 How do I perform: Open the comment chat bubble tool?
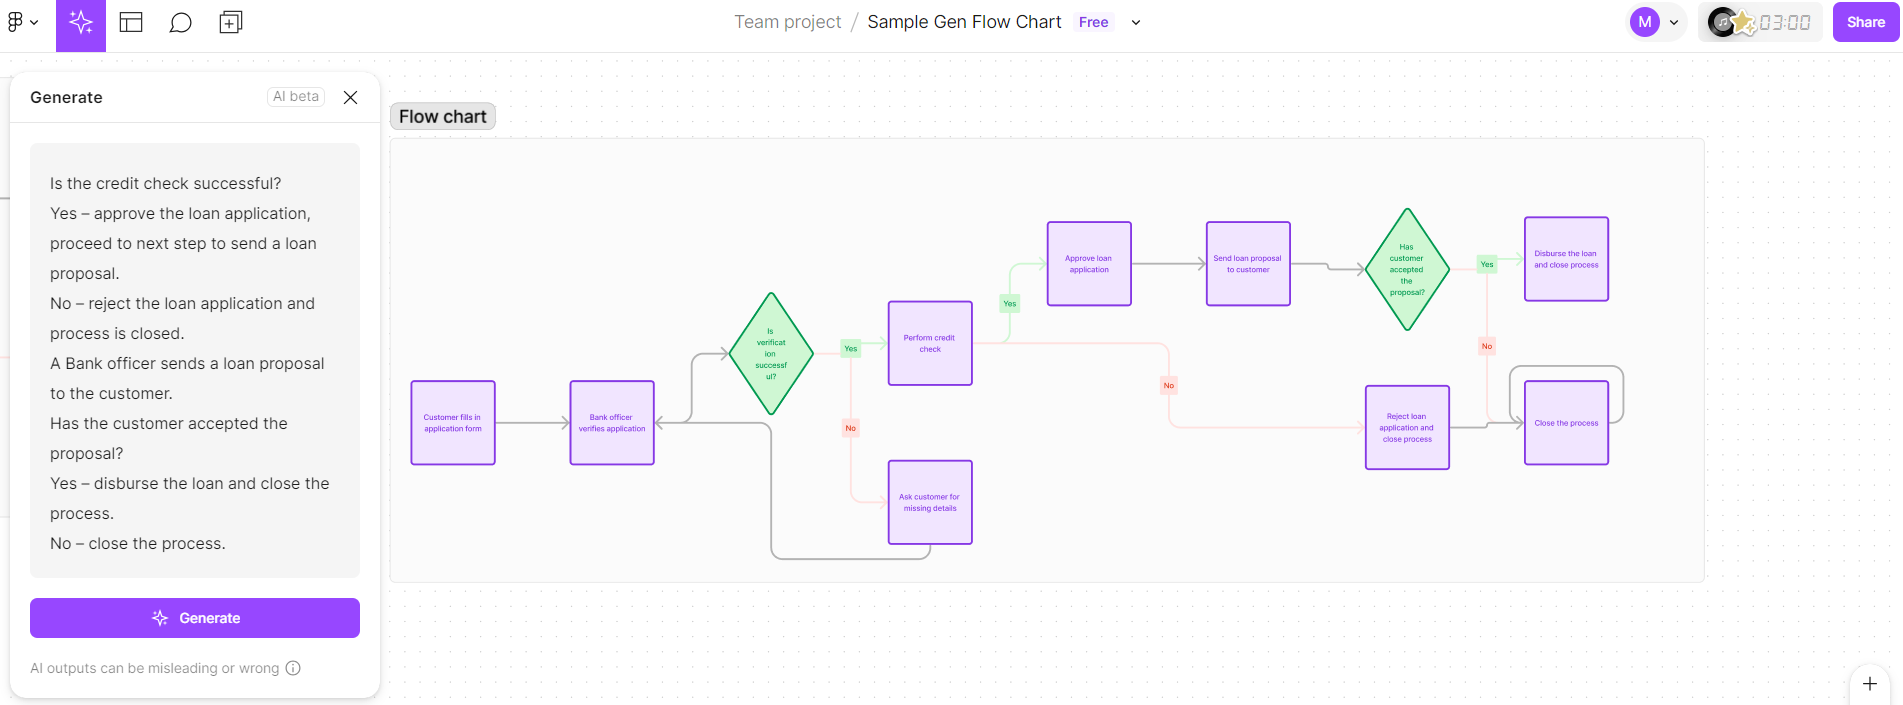click(x=181, y=21)
